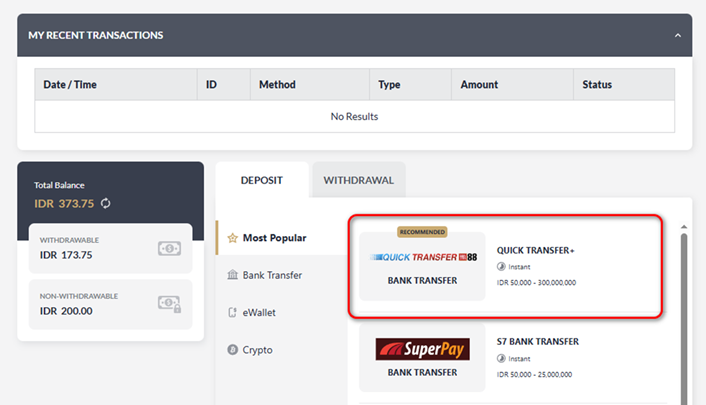Click the Recommended badge on Quick Transfer
This screenshot has height=405, width=706.
click(422, 232)
